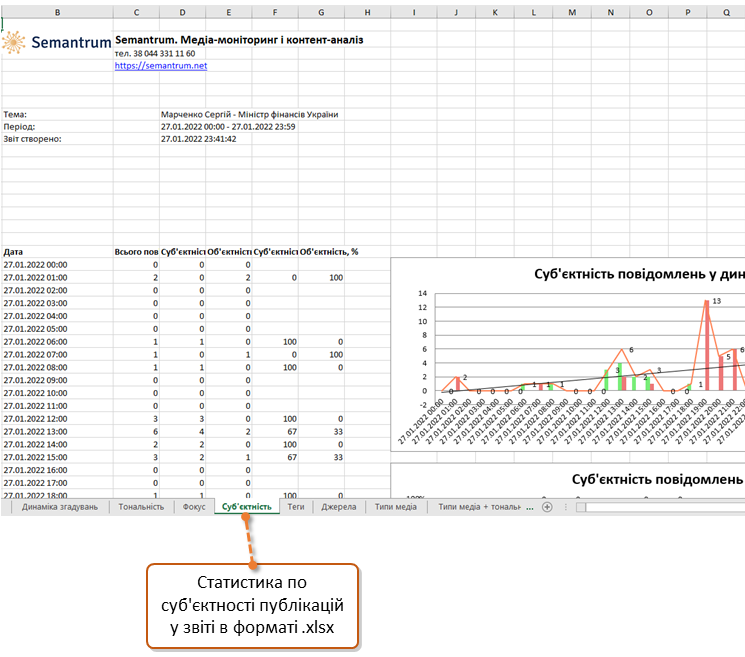Select column P header

[688, 12]
